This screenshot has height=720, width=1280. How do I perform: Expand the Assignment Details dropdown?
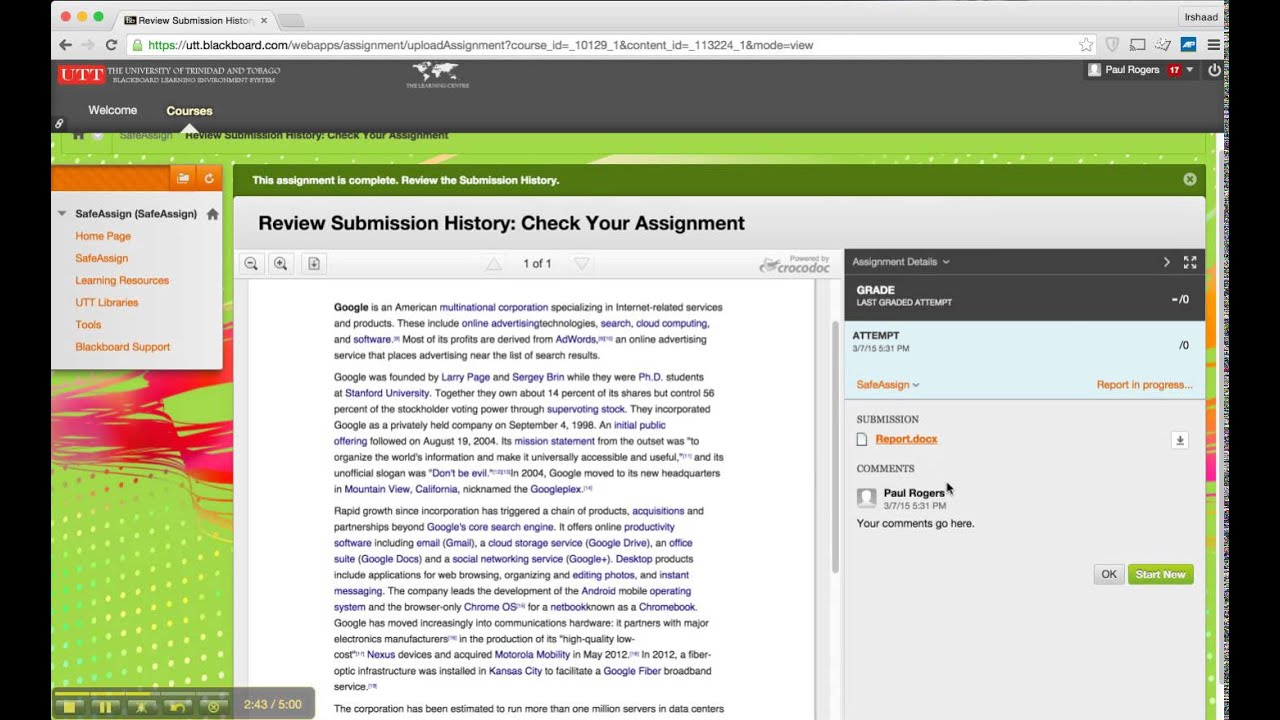[901, 262]
